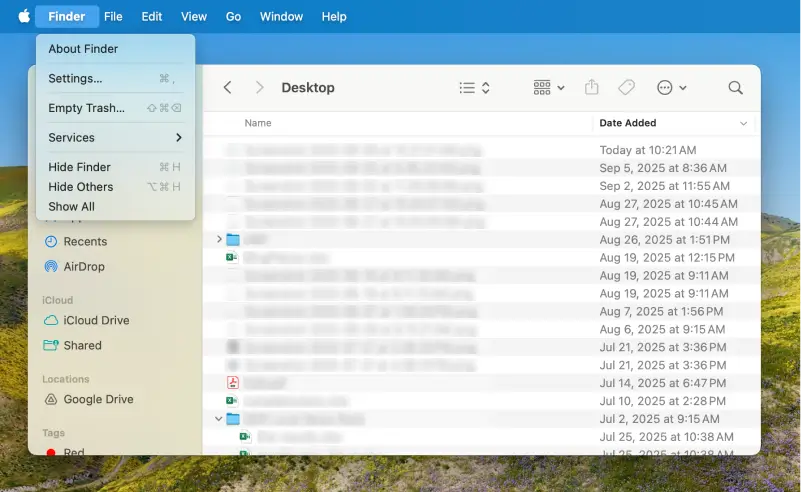Open the group-by grid dropdown
Viewport: 801px width, 492px height.
point(549,88)
